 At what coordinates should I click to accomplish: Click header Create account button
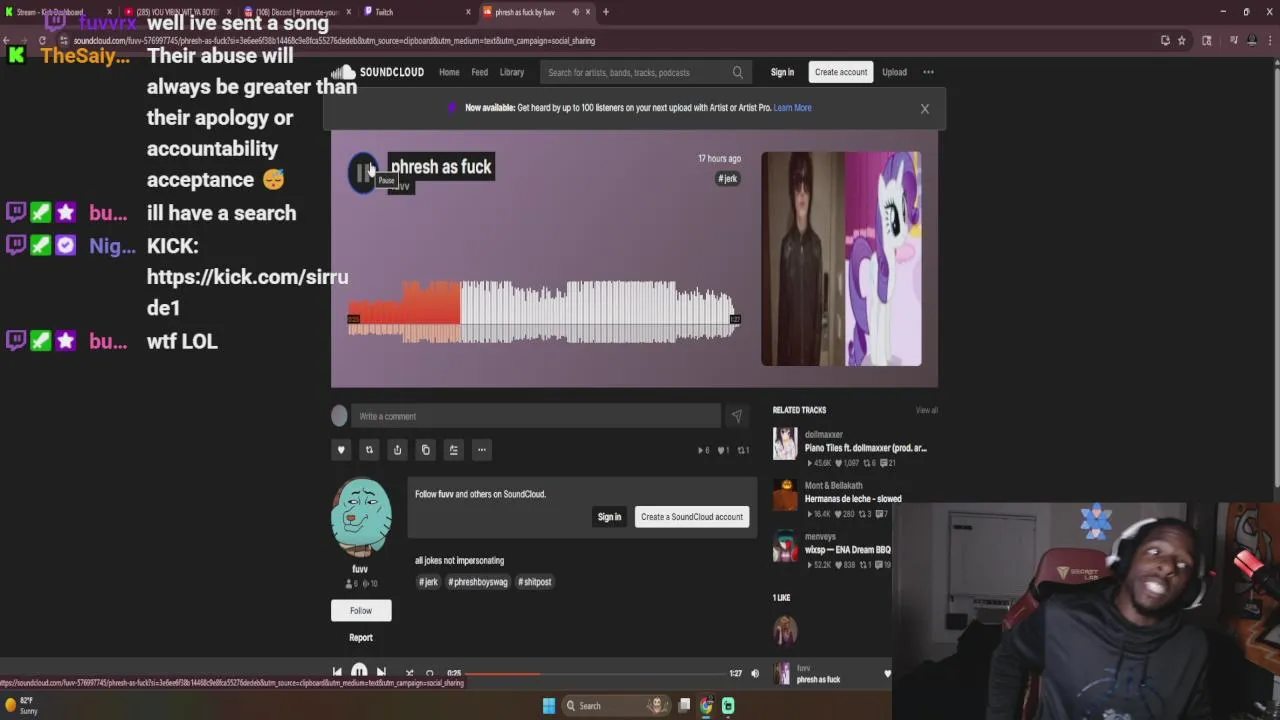point(841,72)
